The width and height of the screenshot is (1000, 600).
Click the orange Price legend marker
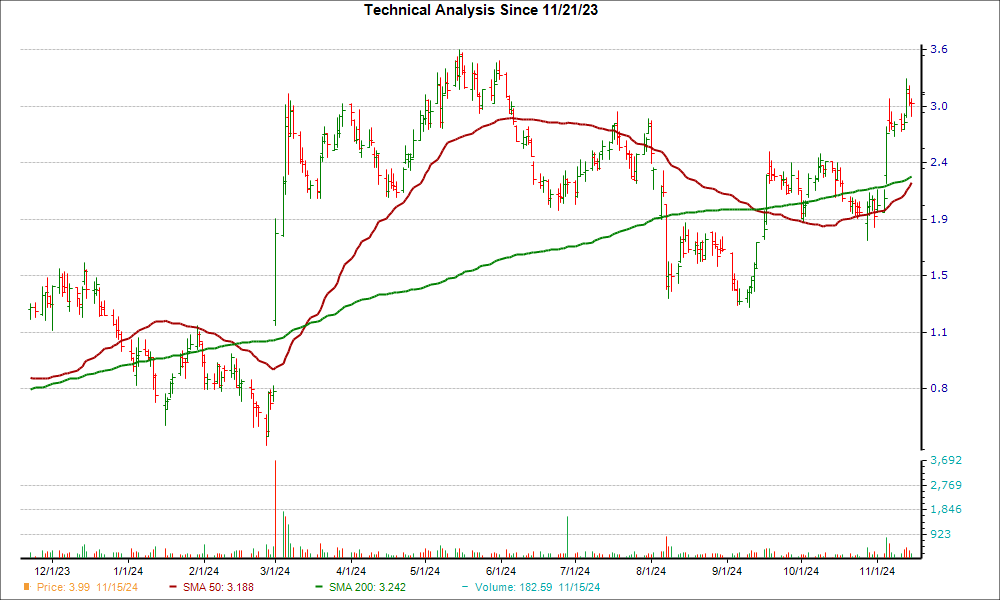coord(27,587)
